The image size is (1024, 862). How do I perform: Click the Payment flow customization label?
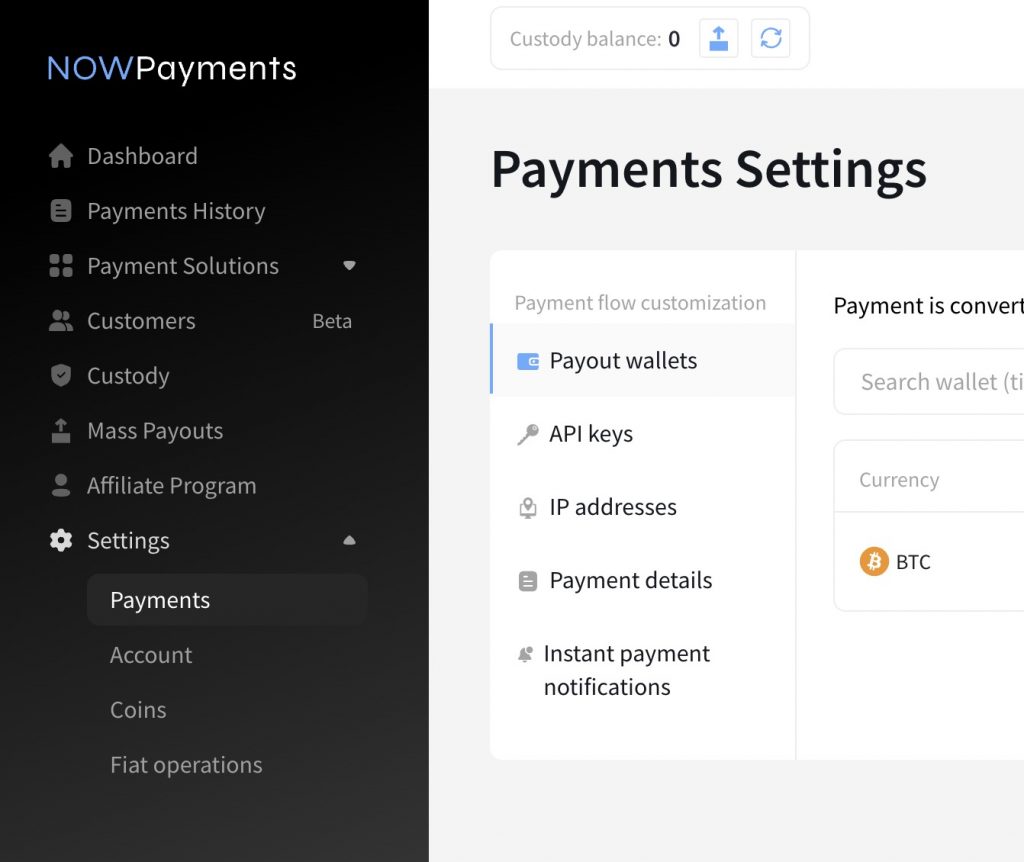point(640,303)
